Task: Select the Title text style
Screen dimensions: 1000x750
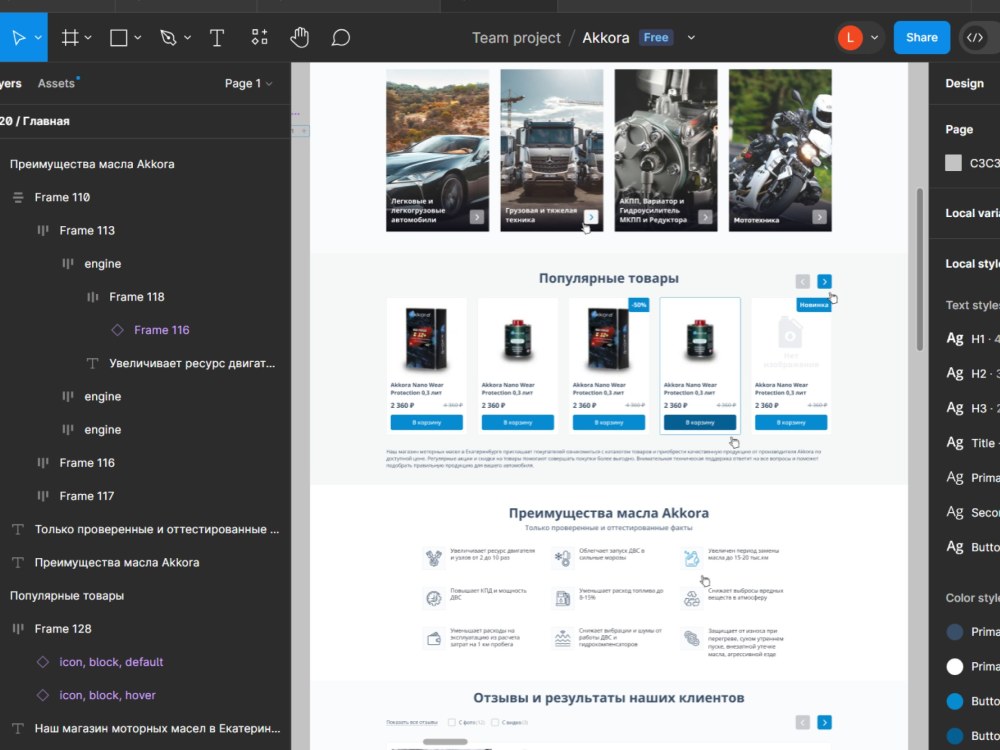Action: [973, 443]
